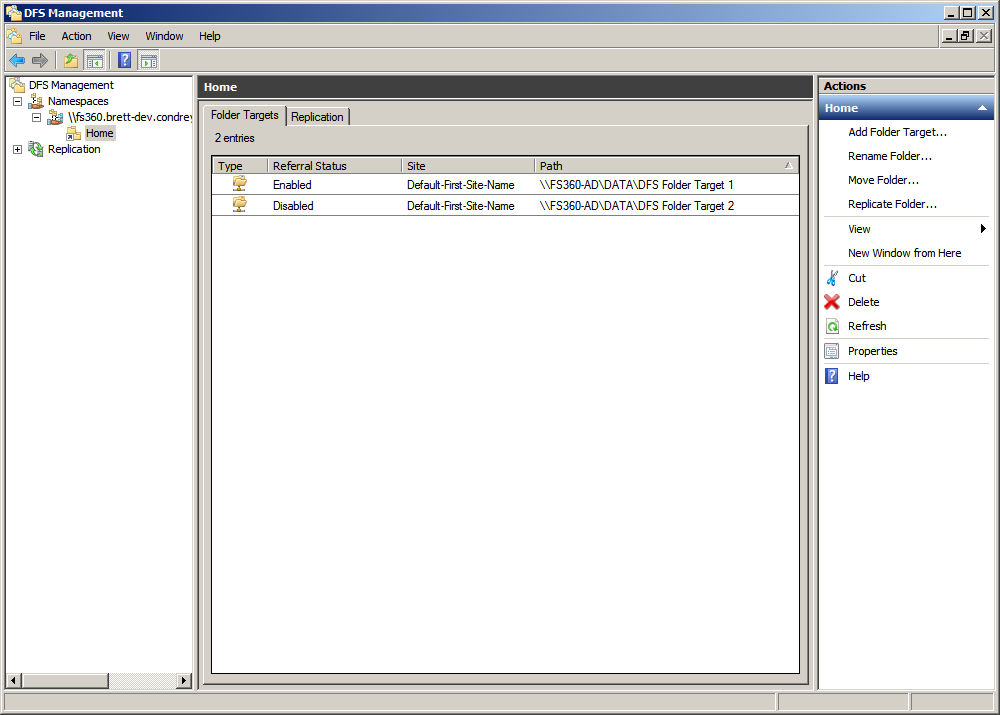This screenshot has width=1000, height=715.
Task: Select the Replication tree item label
Action: [x=74, y=149]
